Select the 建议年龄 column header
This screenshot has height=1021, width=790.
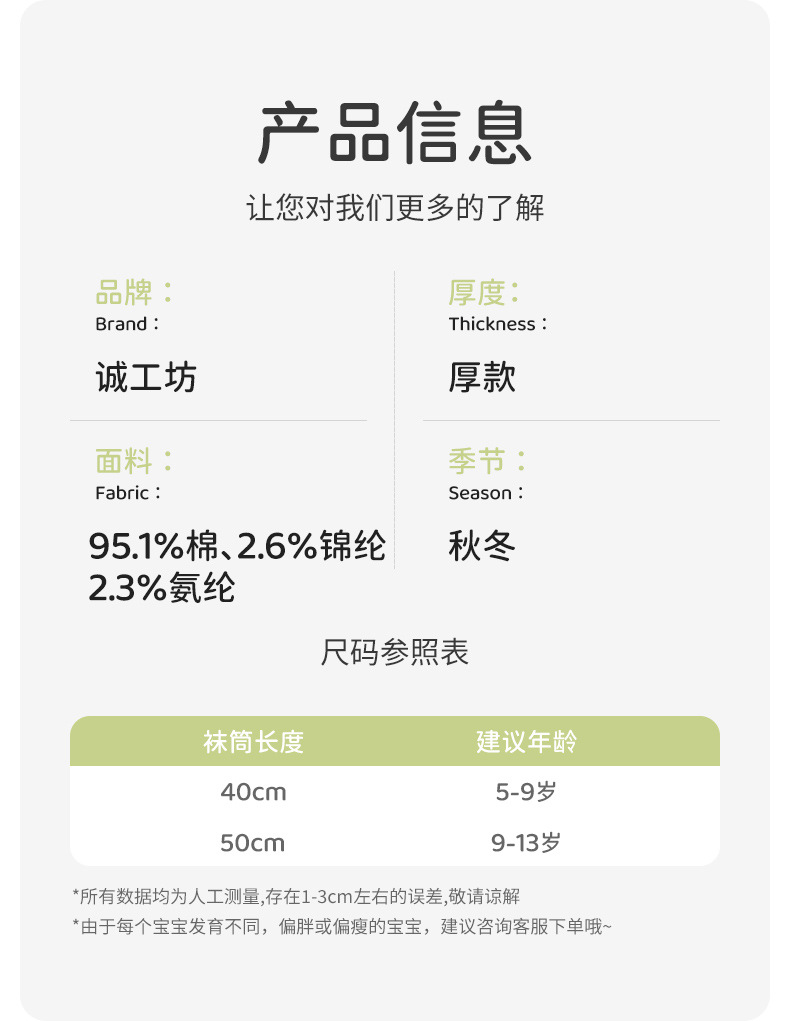(x=526, y=742)
